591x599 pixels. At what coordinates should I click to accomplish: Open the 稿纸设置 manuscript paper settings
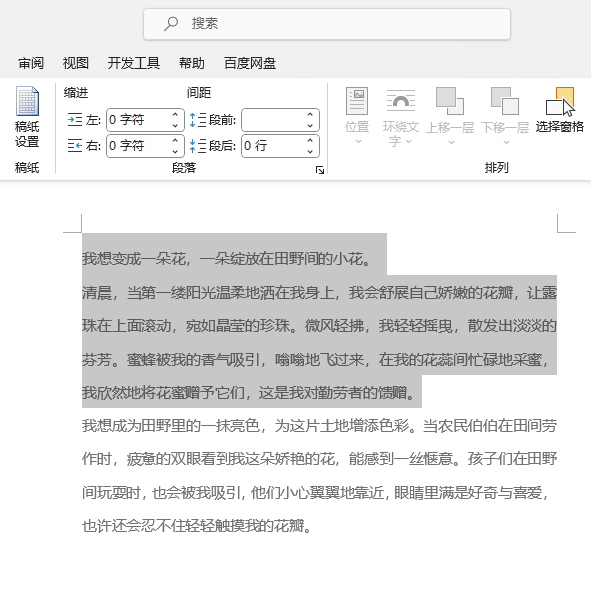[x=27, y=117]
